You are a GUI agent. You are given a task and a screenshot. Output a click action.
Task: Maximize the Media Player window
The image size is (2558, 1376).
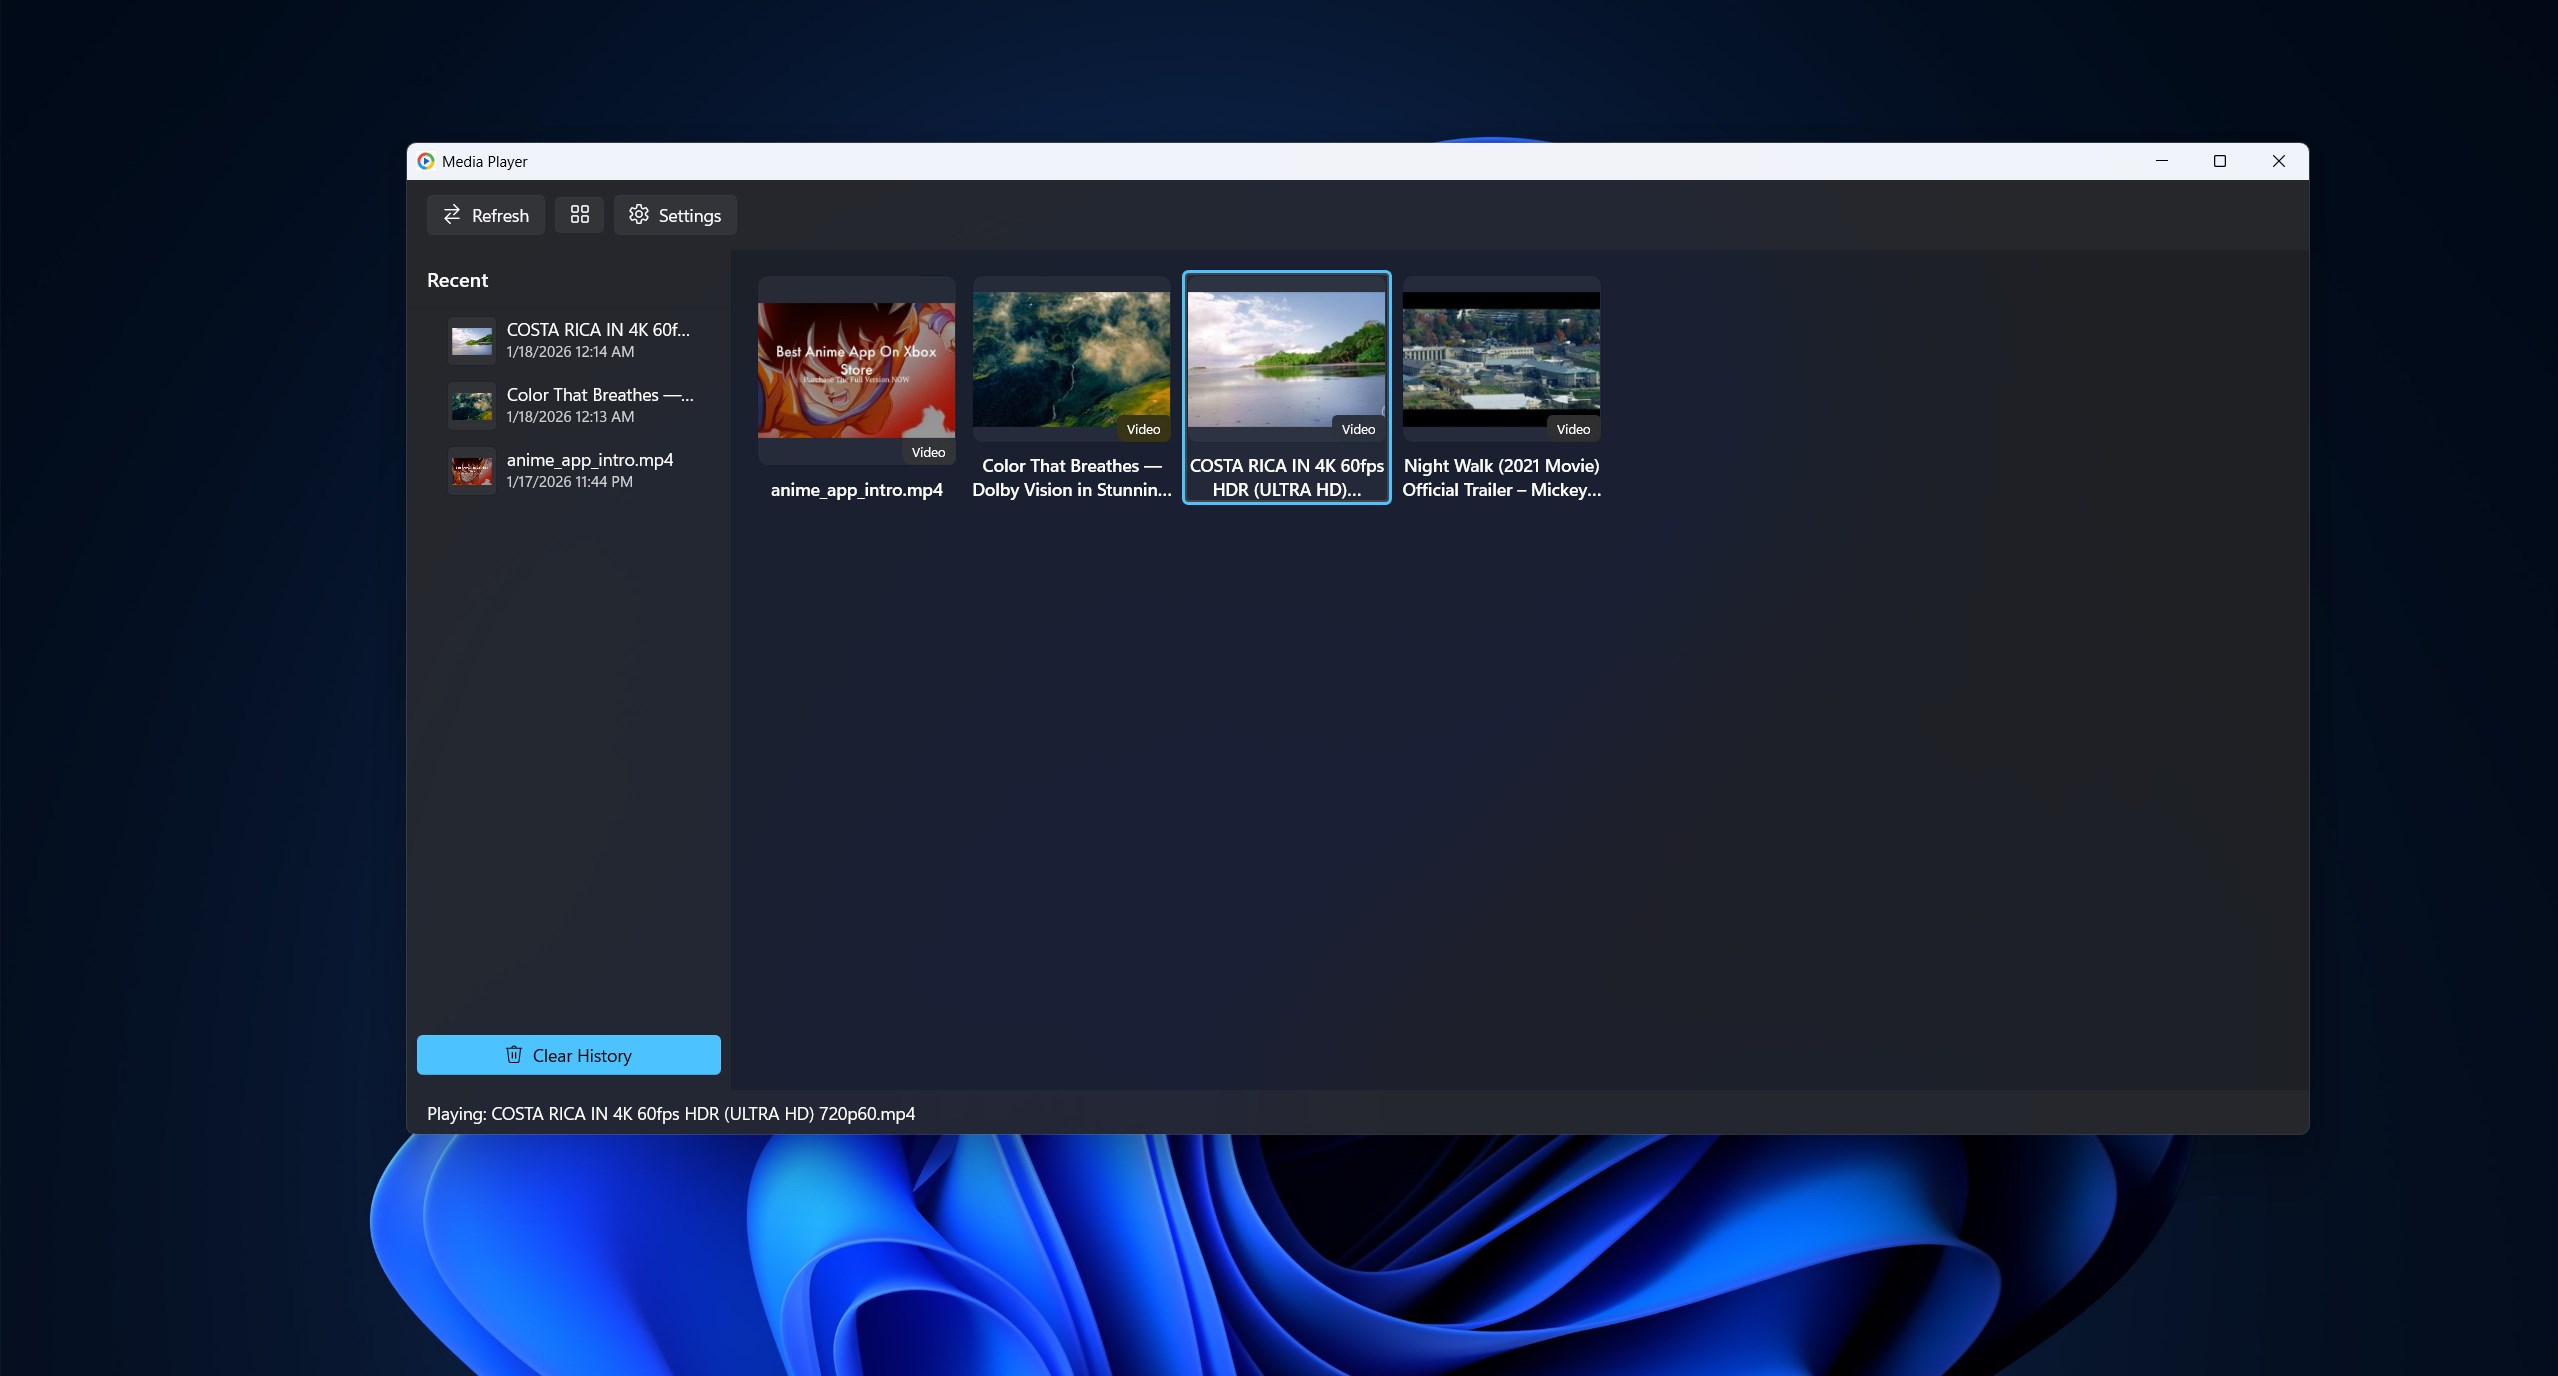[x=2219, y=161]
